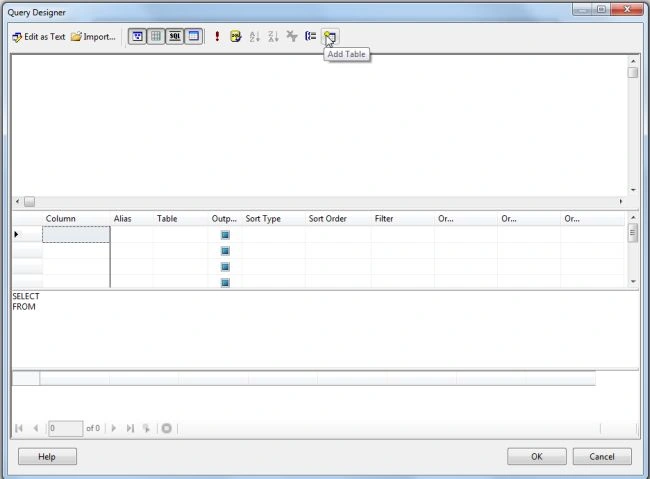Screen dimensions: 650x479
Task: Click criteria grid scroll up arrow
Action: click(x=633, y=217)
